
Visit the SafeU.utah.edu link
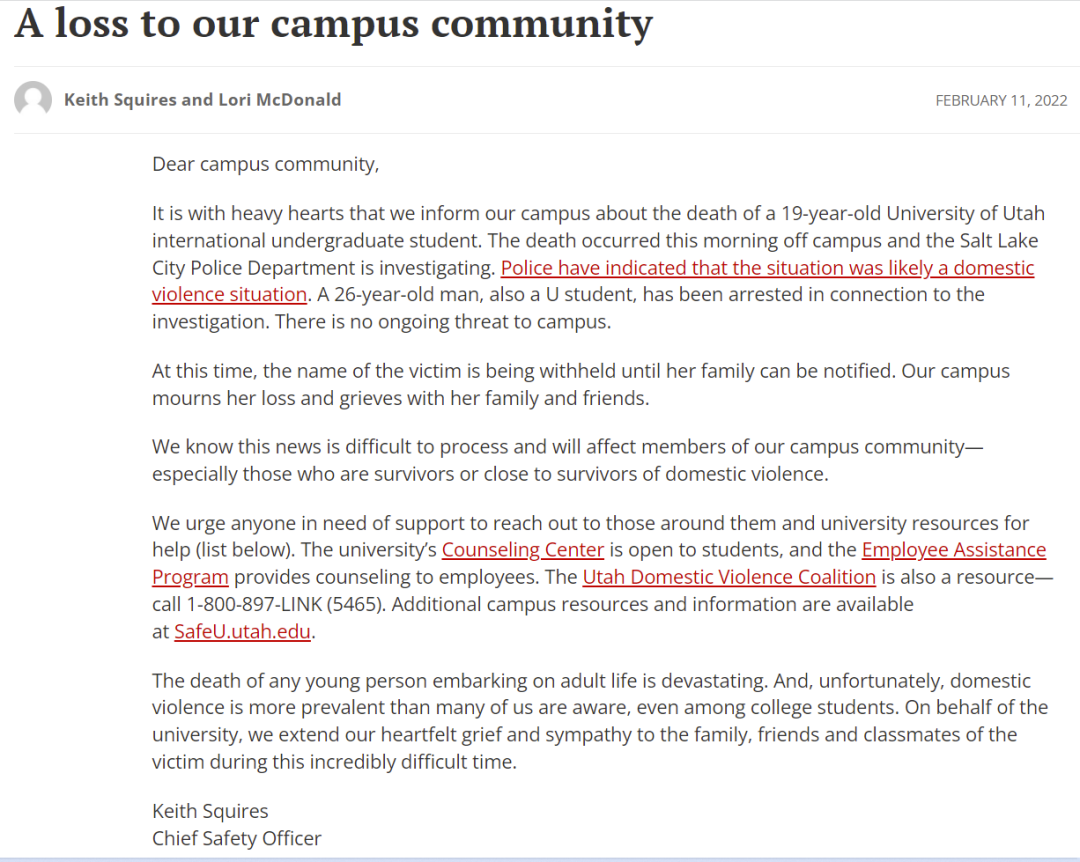[x=242, y=631]
